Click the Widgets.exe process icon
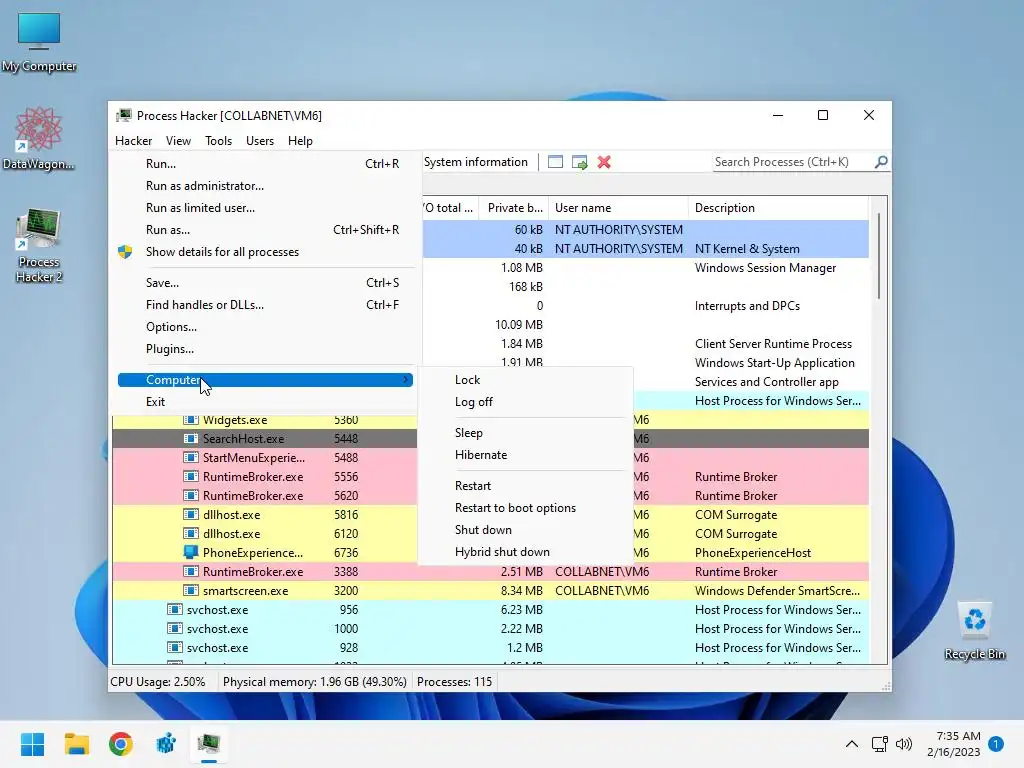The width and height of the screenshot is (1024, 768). (191, 420)
